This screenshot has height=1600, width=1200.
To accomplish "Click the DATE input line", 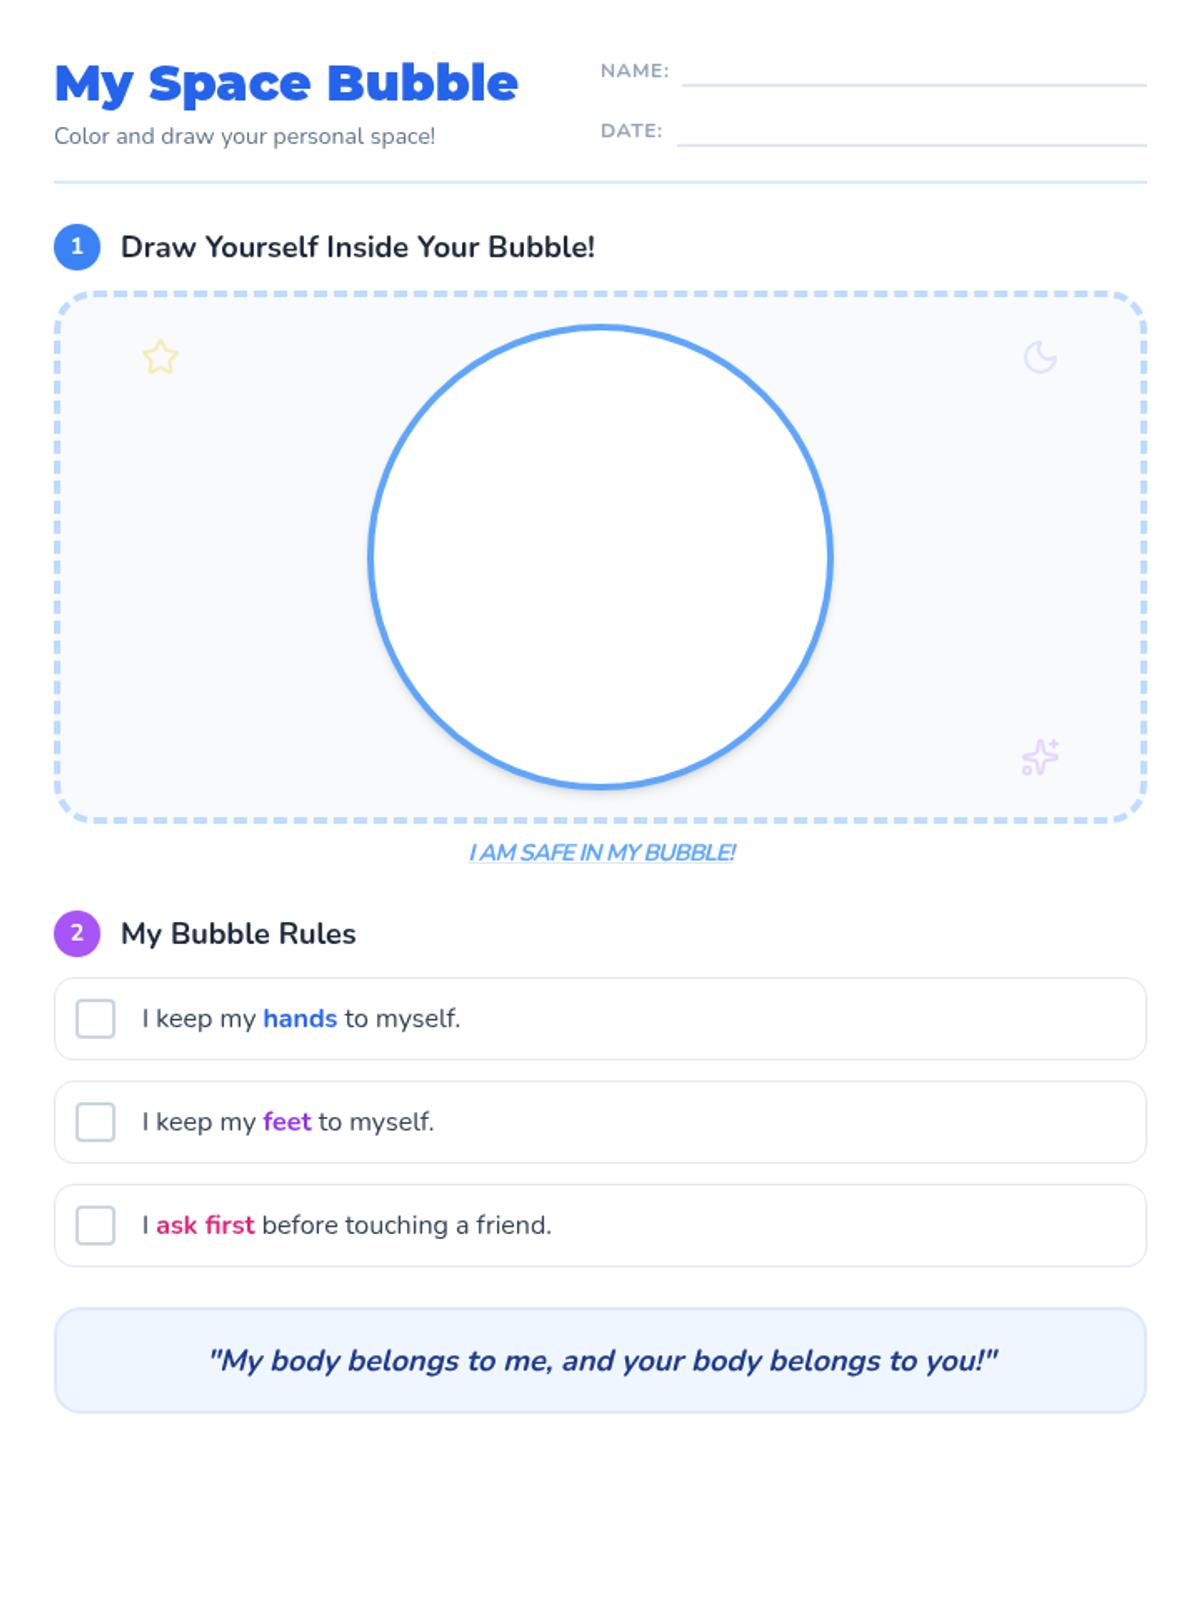I will coord(912,132).
